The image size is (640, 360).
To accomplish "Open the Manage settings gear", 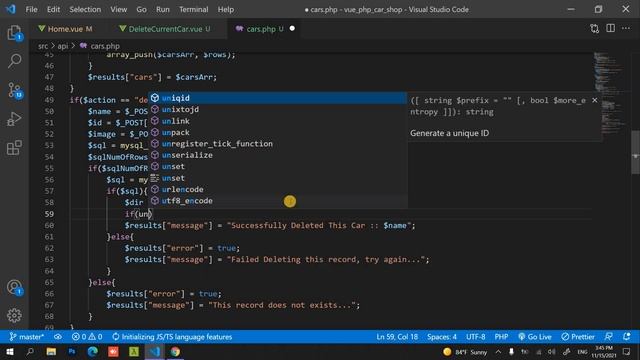I will click(14, 315).
